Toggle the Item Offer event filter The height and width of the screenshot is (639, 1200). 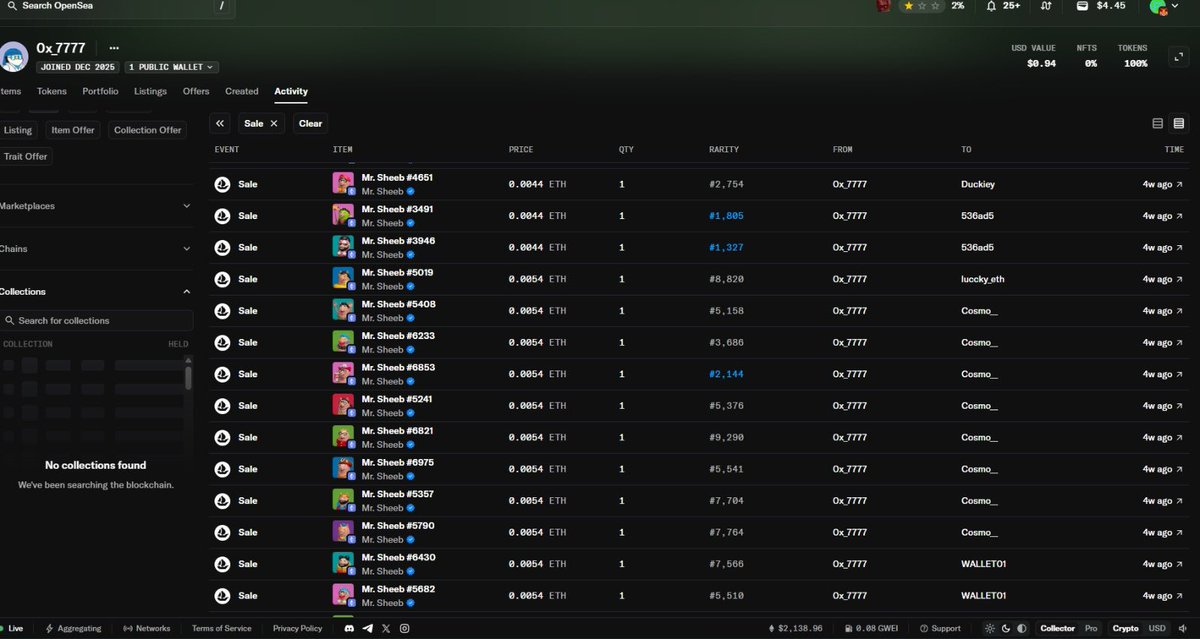click(x=73, y=130)
